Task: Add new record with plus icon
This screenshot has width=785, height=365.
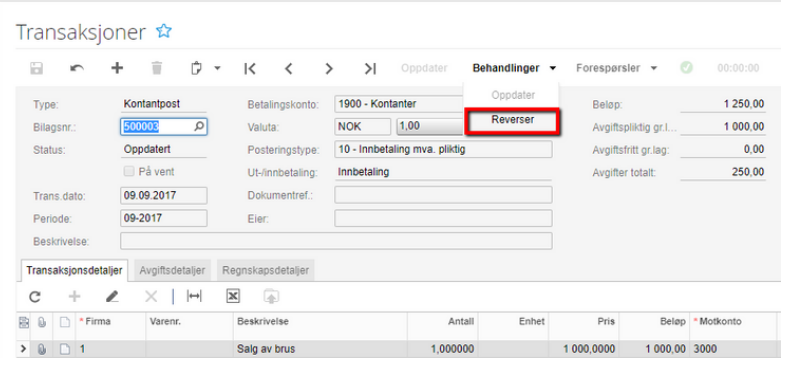Action: coord(117,68)
